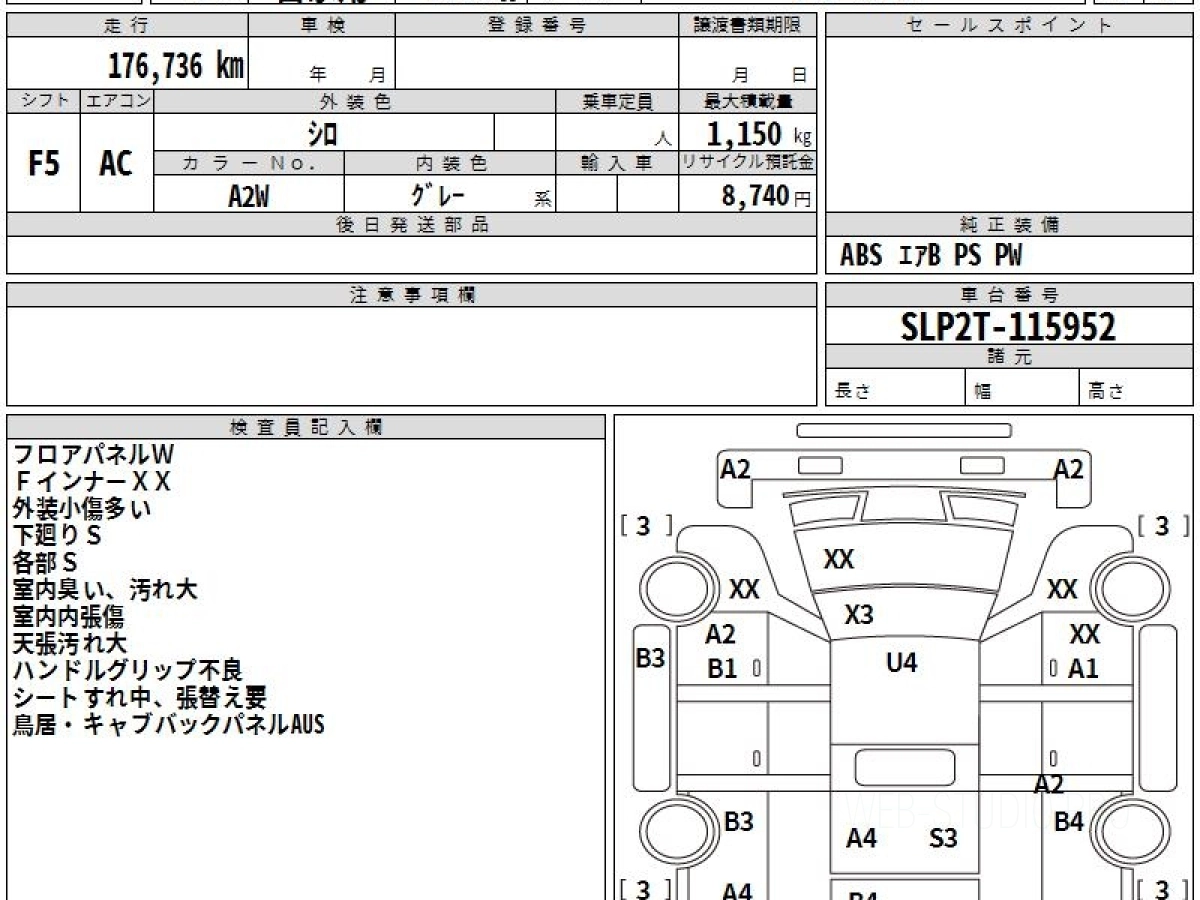Select the chassis number SLP2T-115952
Screen dimensions: 1200x900
(x=1008, y=326)
